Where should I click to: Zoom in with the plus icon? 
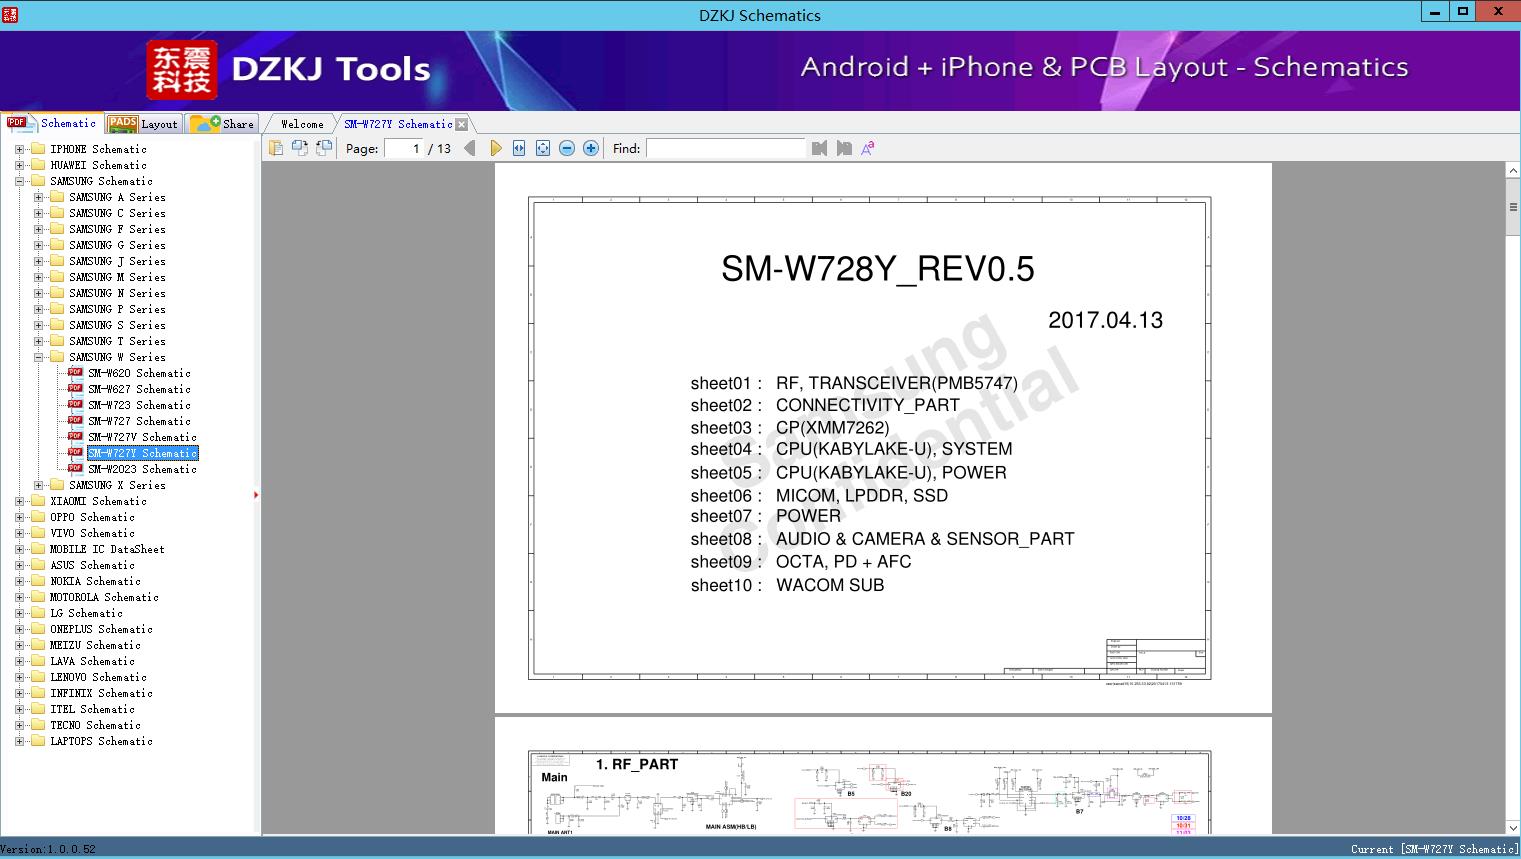coord(591,148)
